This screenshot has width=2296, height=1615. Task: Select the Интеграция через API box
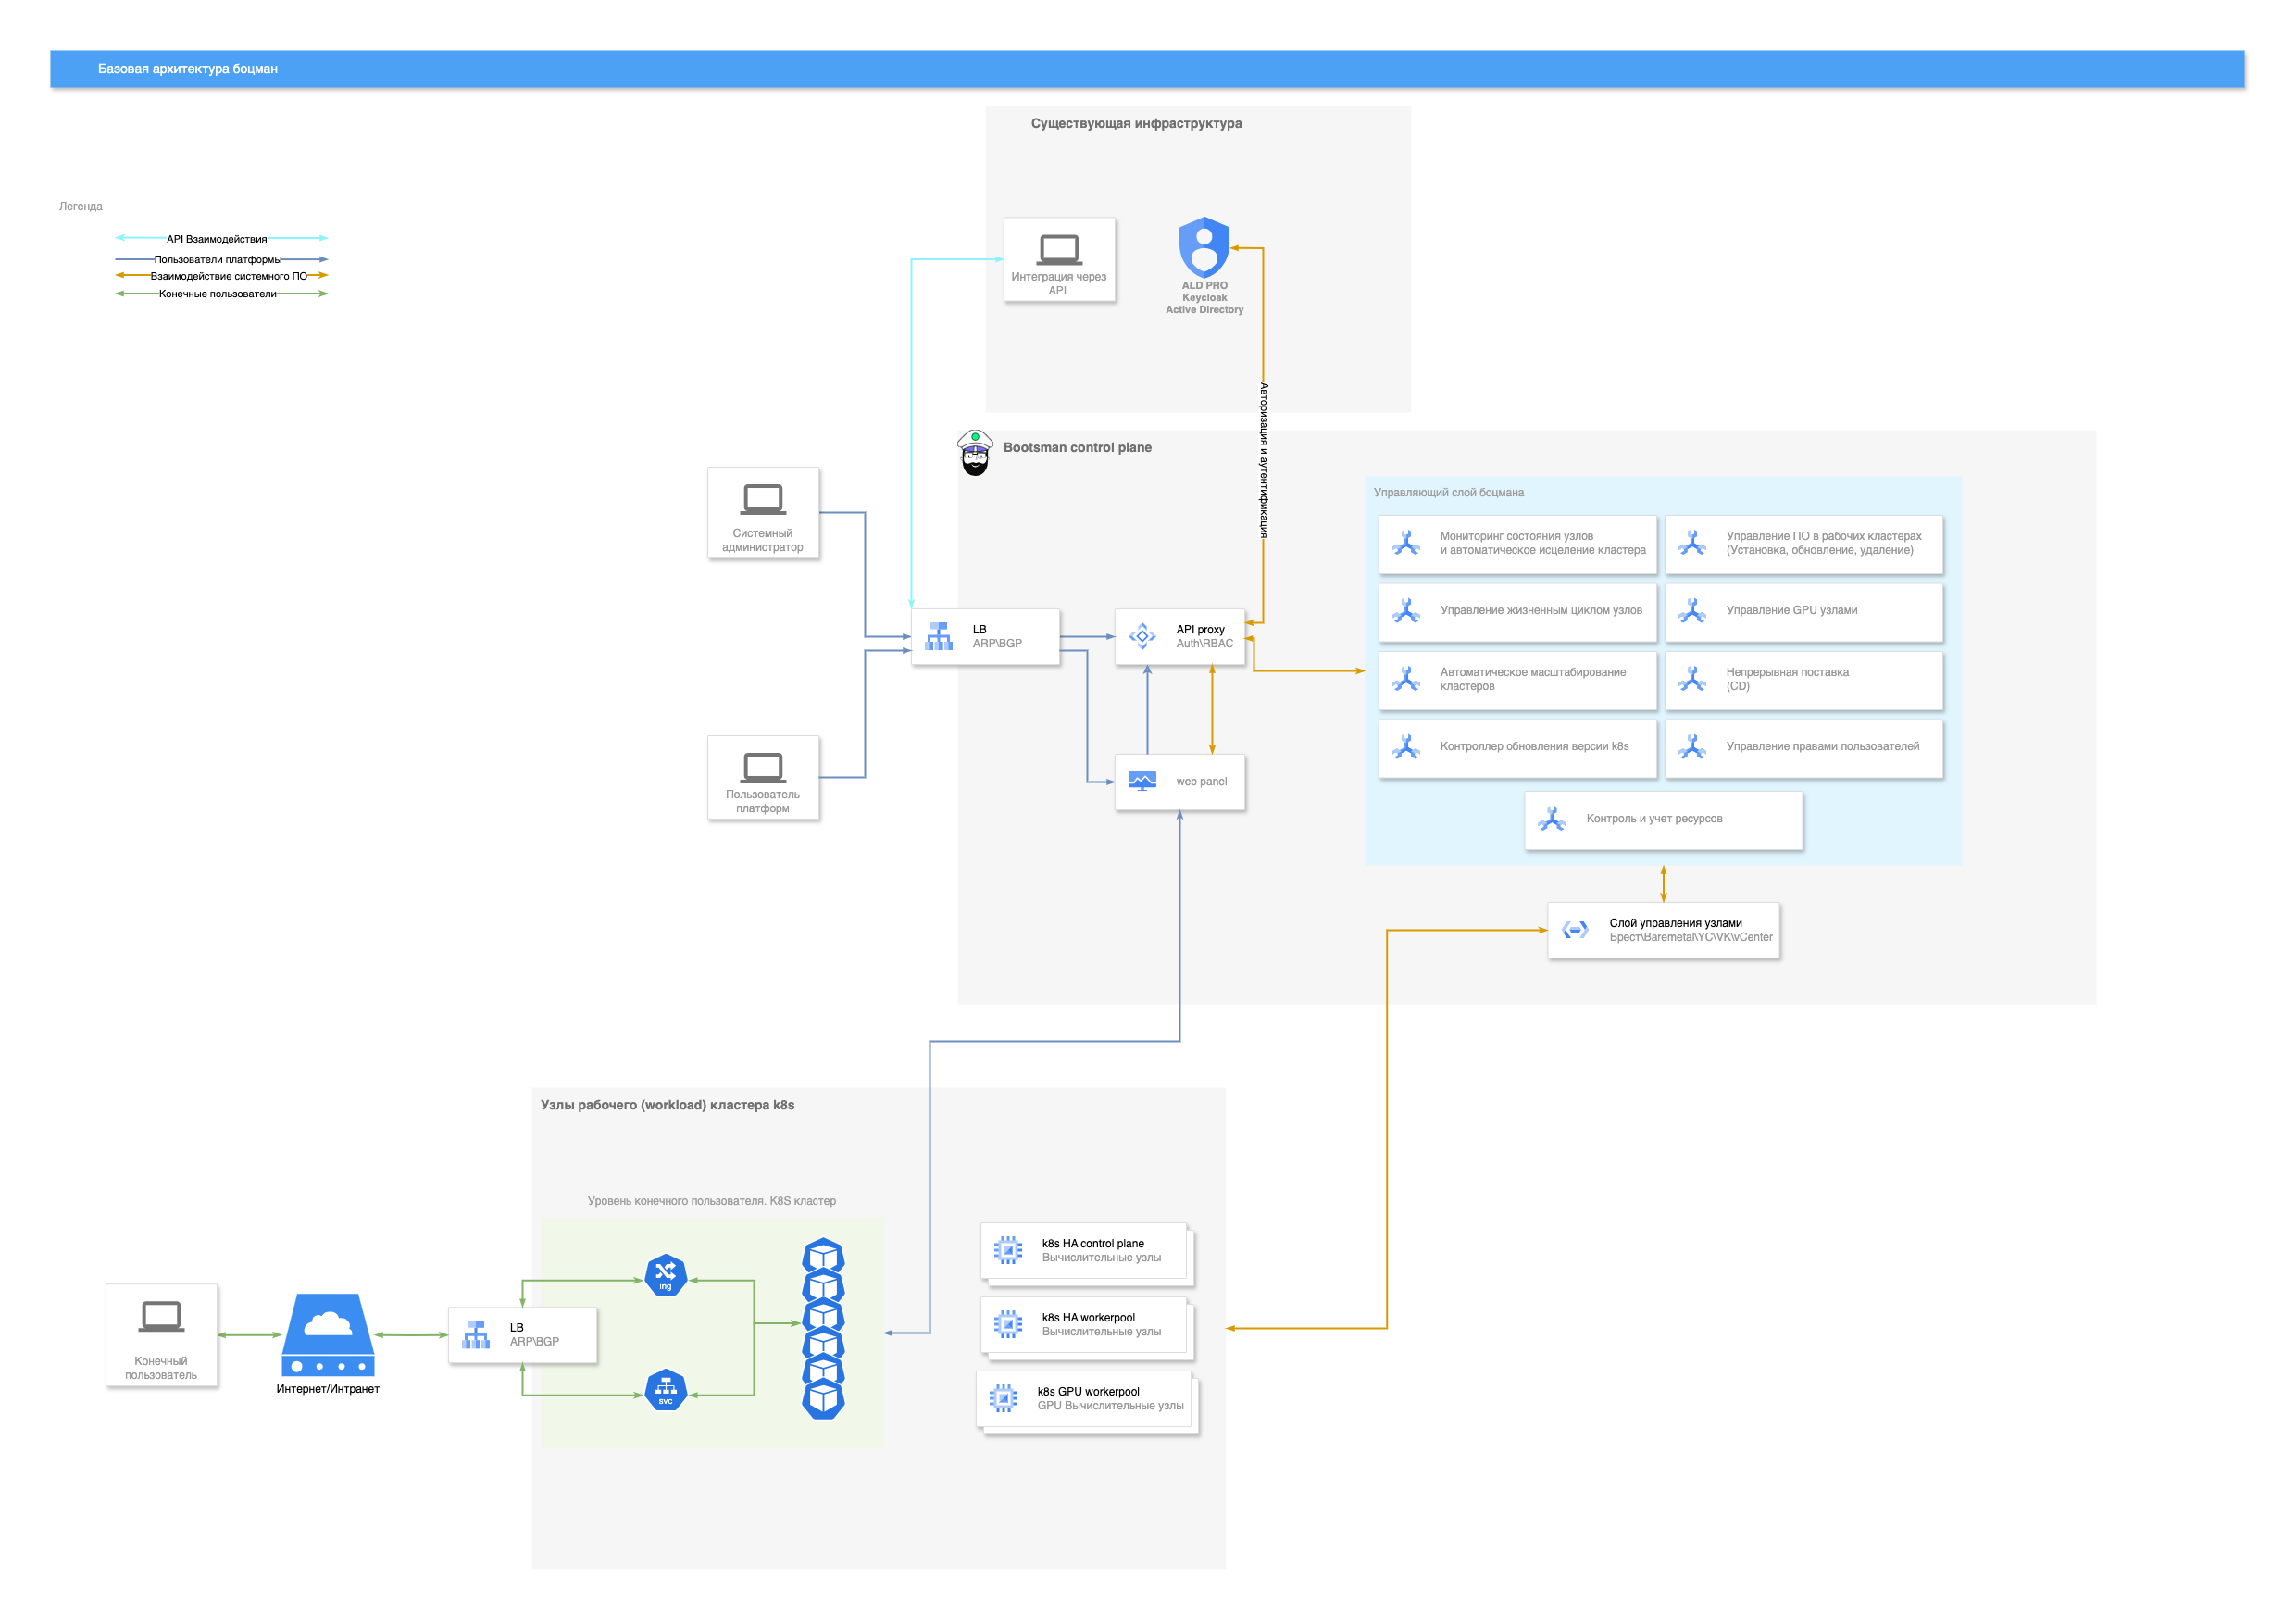click(x=1059, y=260)
